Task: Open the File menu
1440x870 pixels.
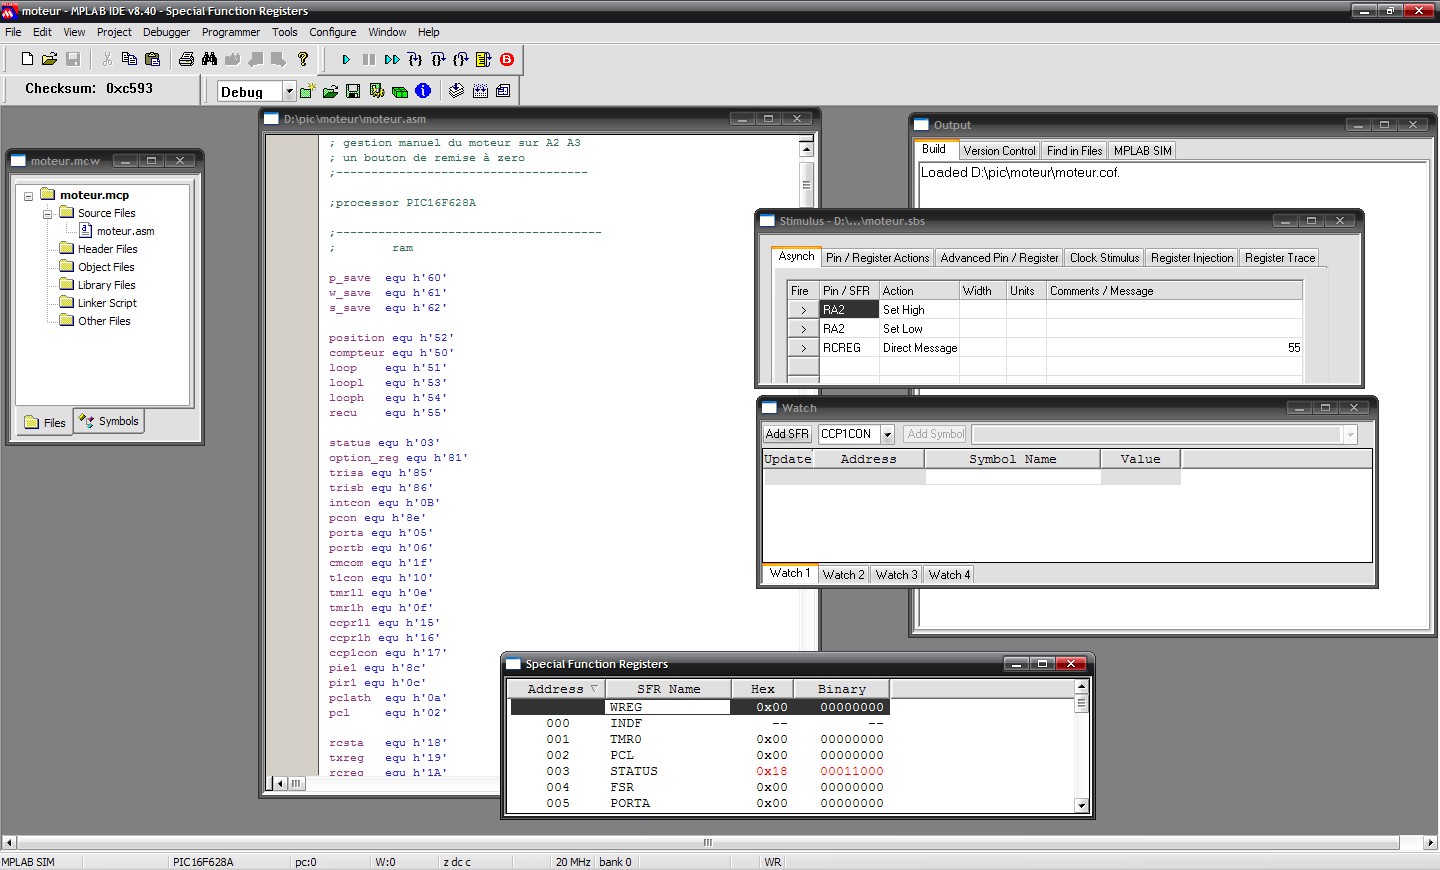Action: (13, 32)
